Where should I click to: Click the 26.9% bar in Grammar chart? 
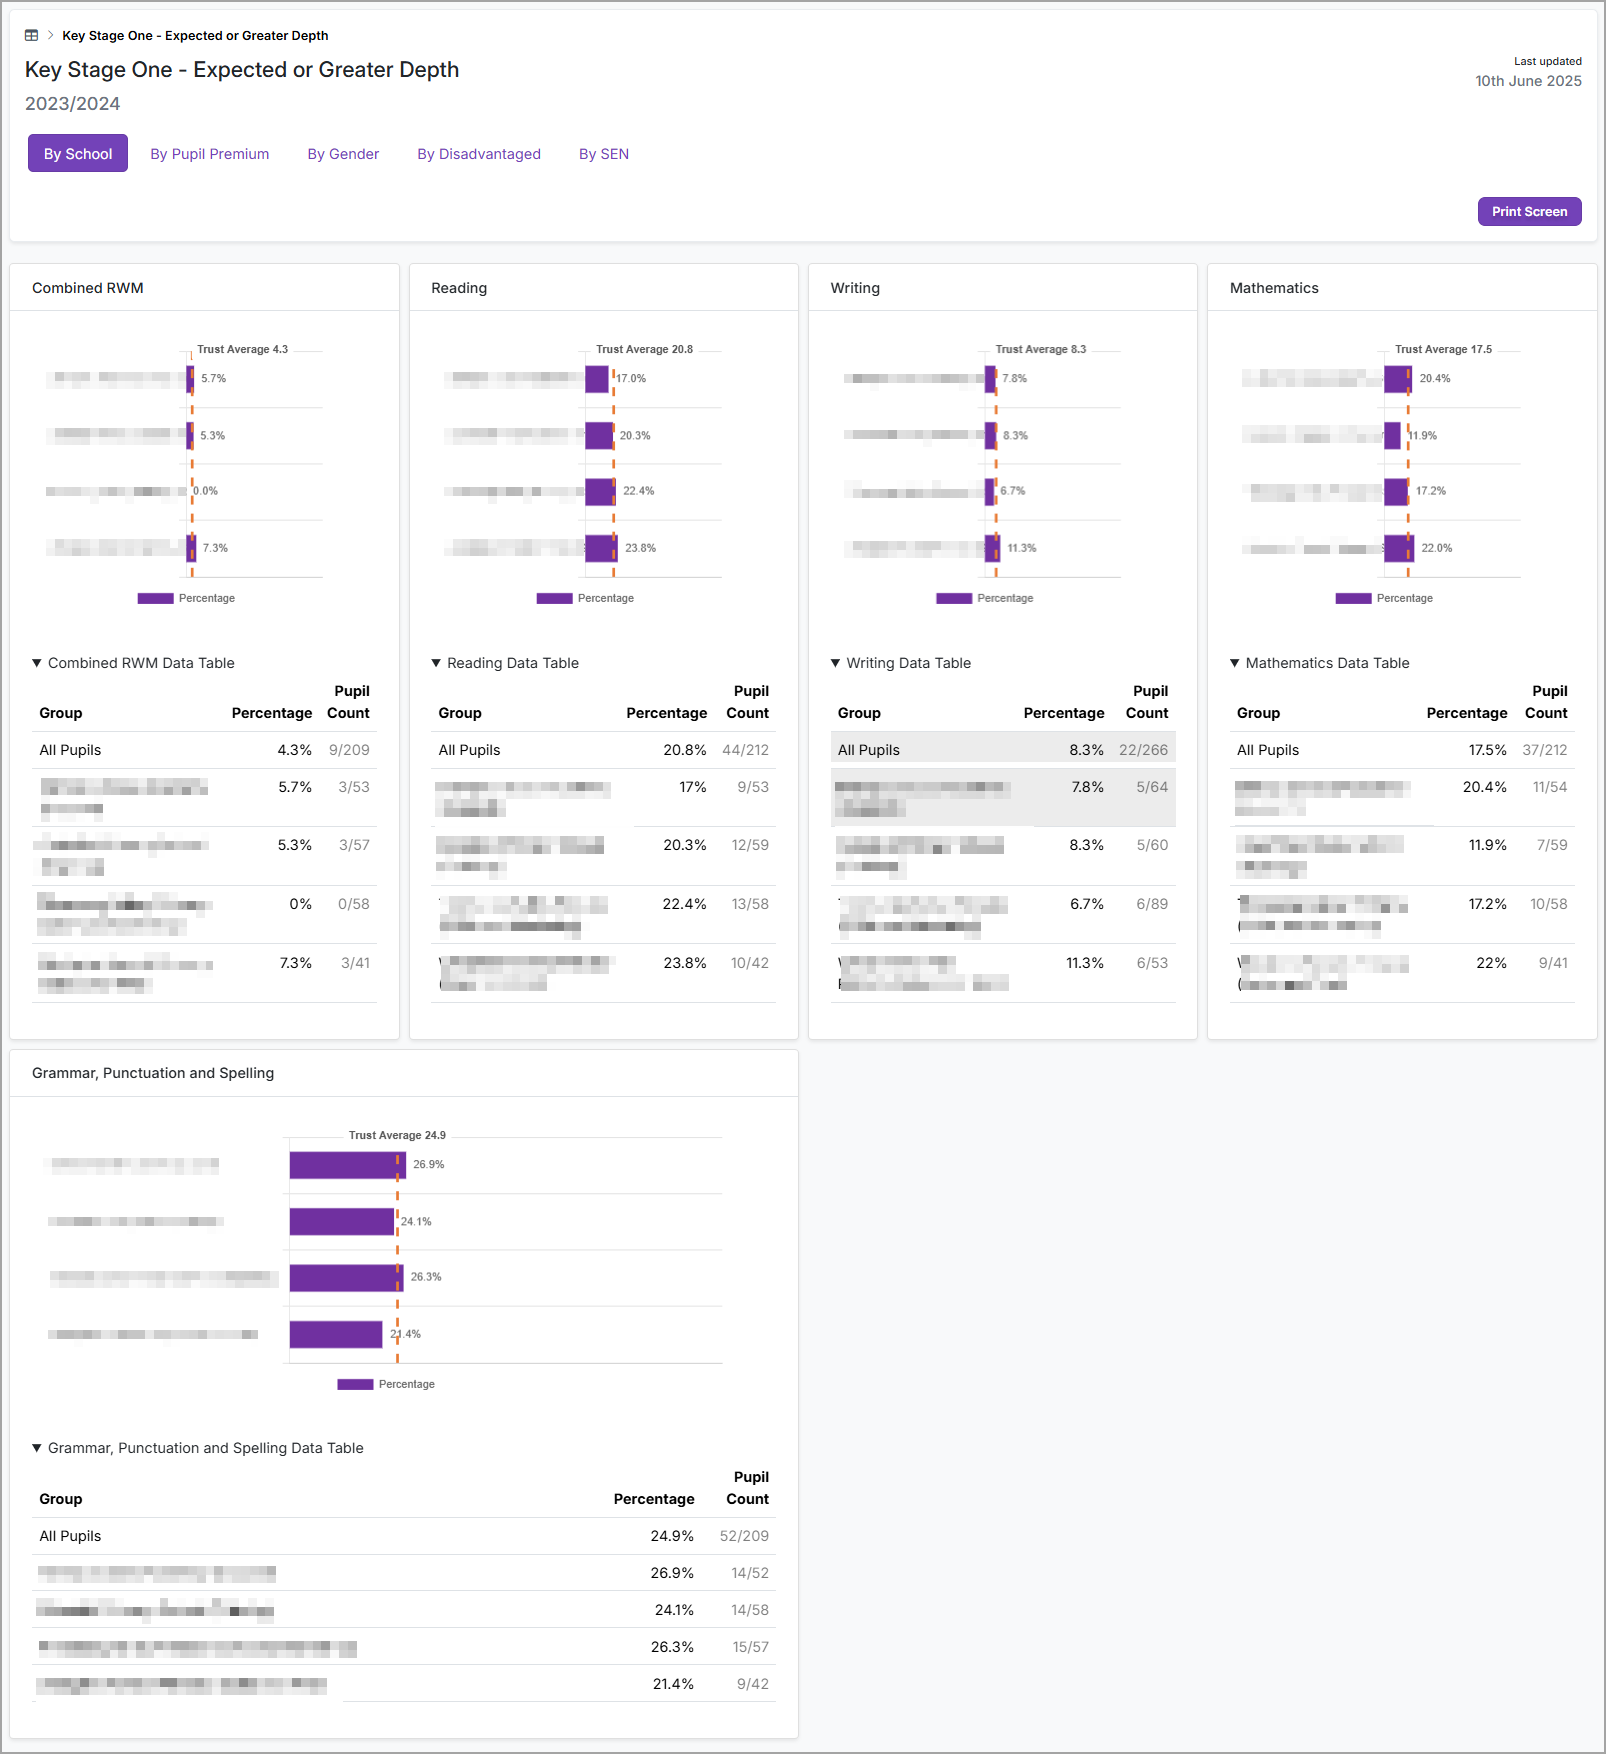pyautogui.click(x=347, y=1165)
